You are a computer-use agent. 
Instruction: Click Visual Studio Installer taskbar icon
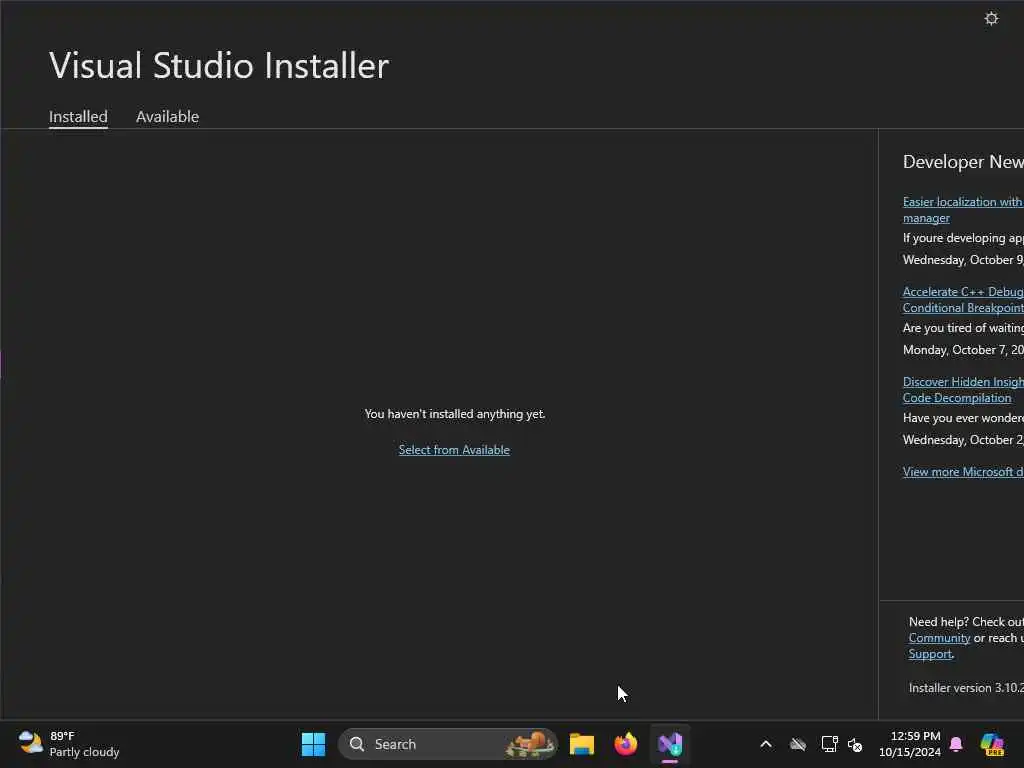pos(670,744)
